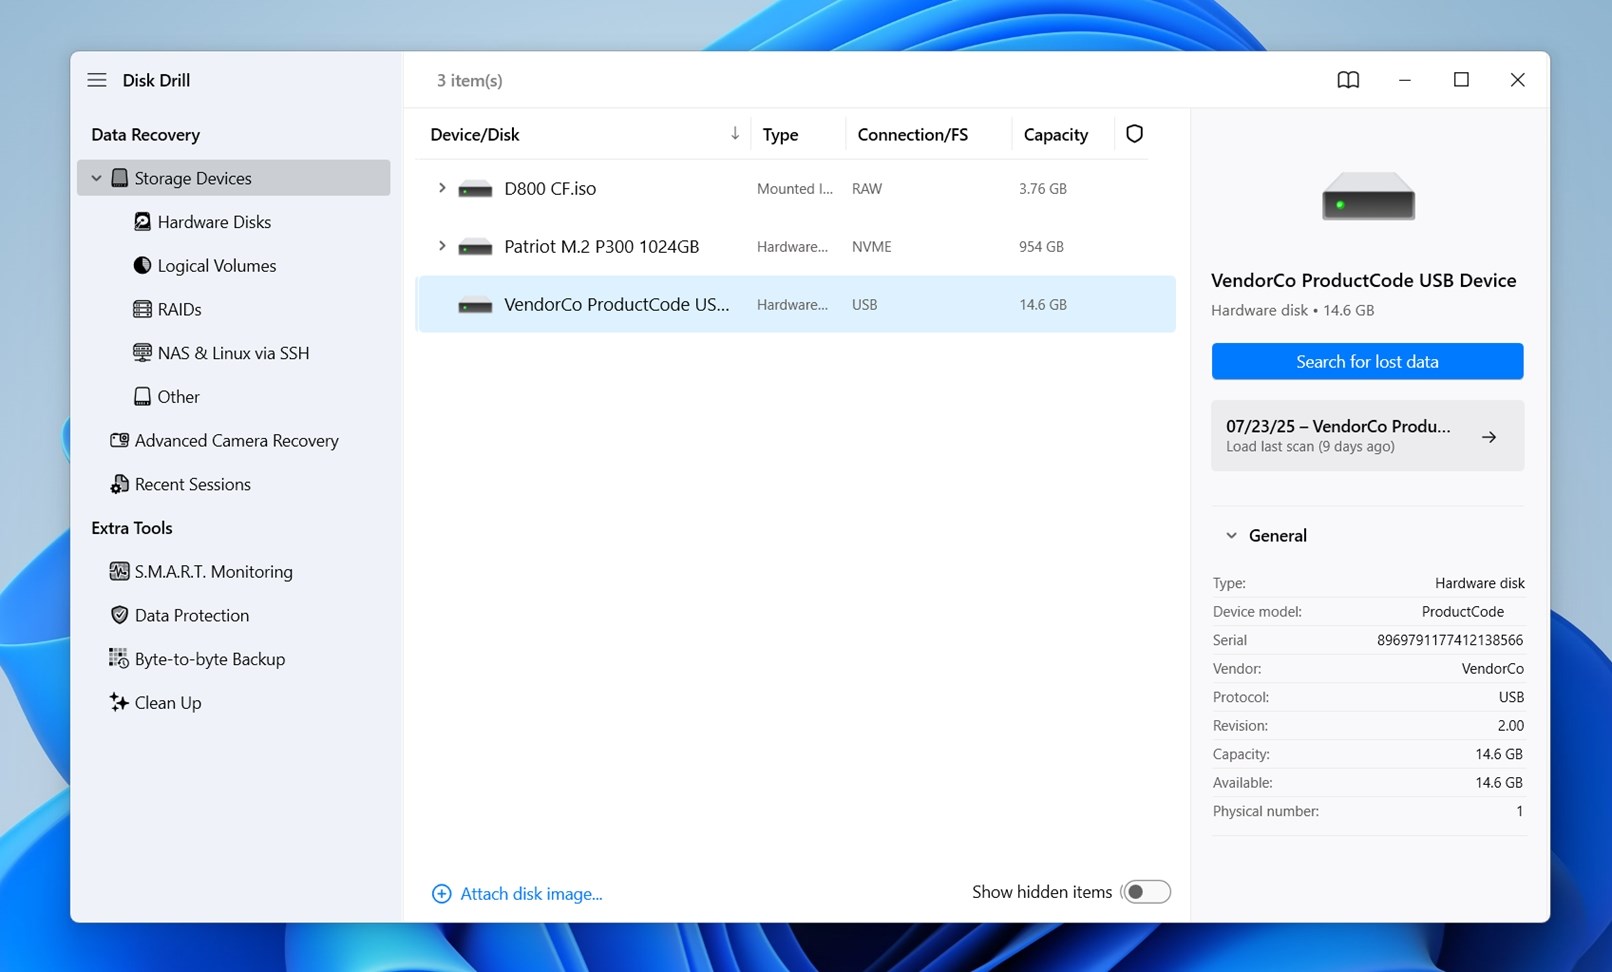The height and width of the screenshot is (972, 1612).
Task: Click the Other devices icon
Action: 142,397
